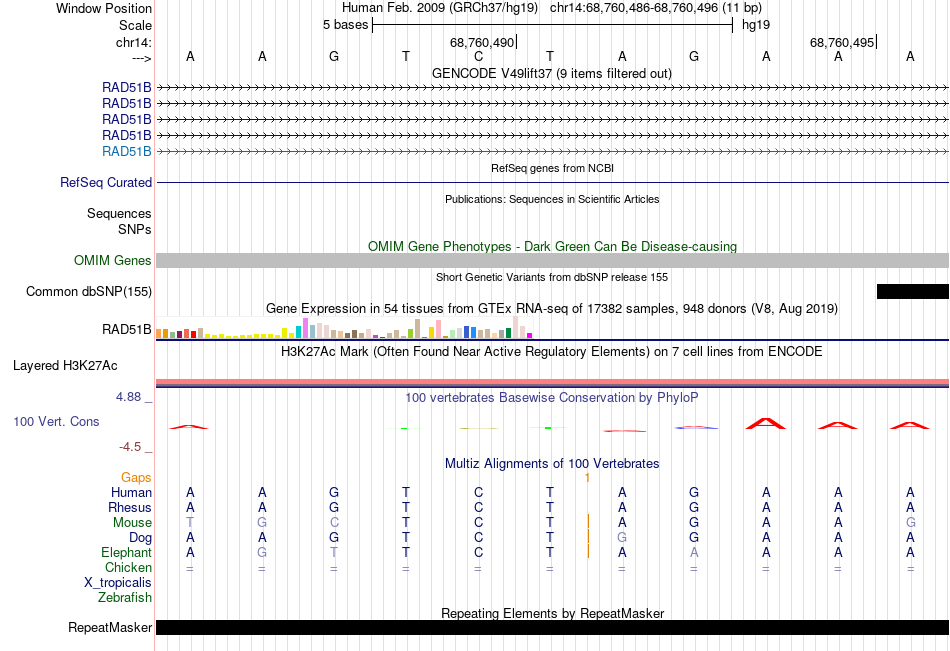Viewport: 950px width, 651px height.
Task: Select the 'Elephant' species label
Action: coord(126,552)
